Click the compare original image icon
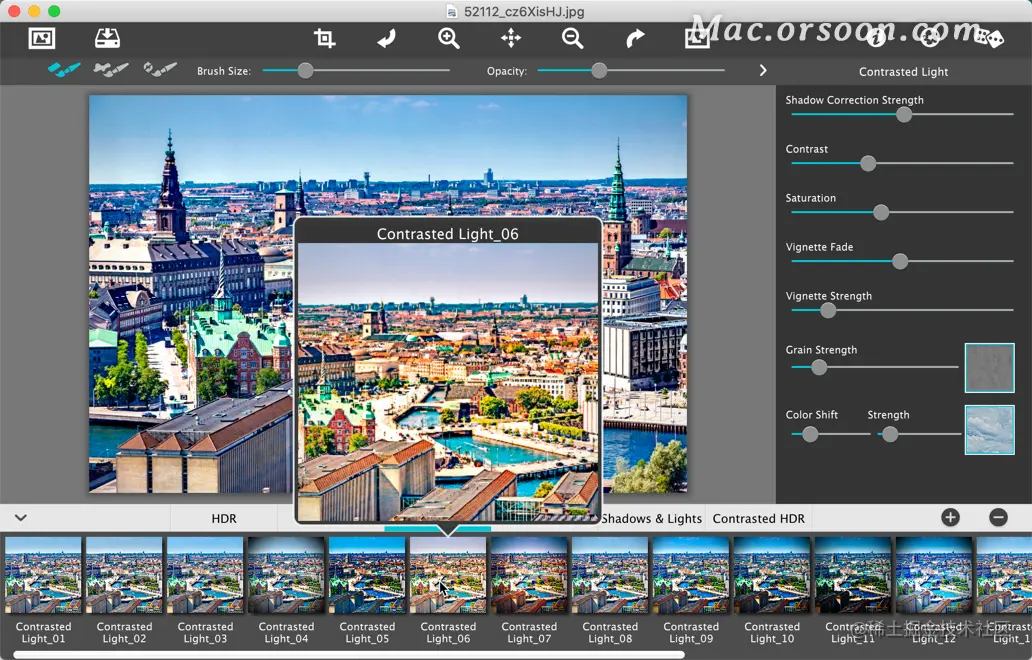 coord(697,38)
